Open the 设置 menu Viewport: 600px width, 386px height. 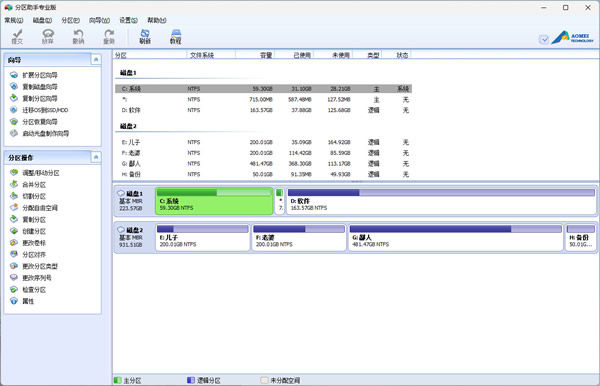coord(128,20)
